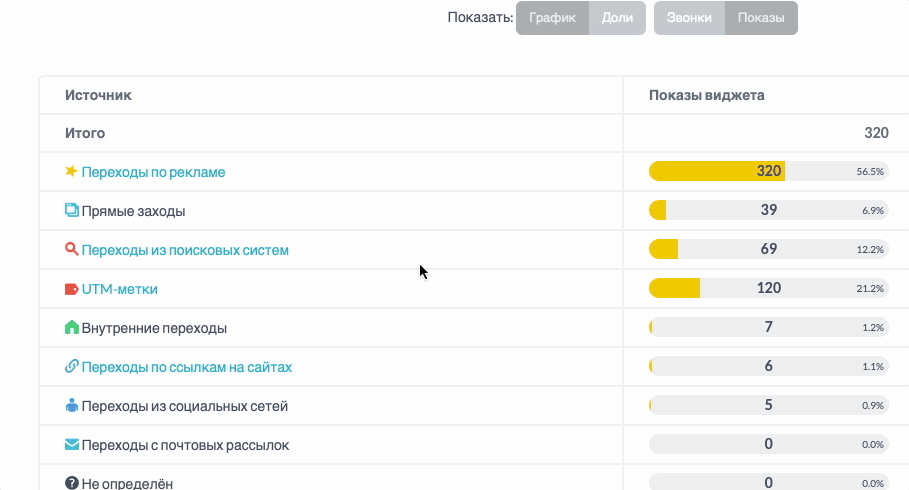Open Переходы по ссылкам на сайтах
Image resolution: width=909 pixels, height=490 pixels.
tap(187, 367)
